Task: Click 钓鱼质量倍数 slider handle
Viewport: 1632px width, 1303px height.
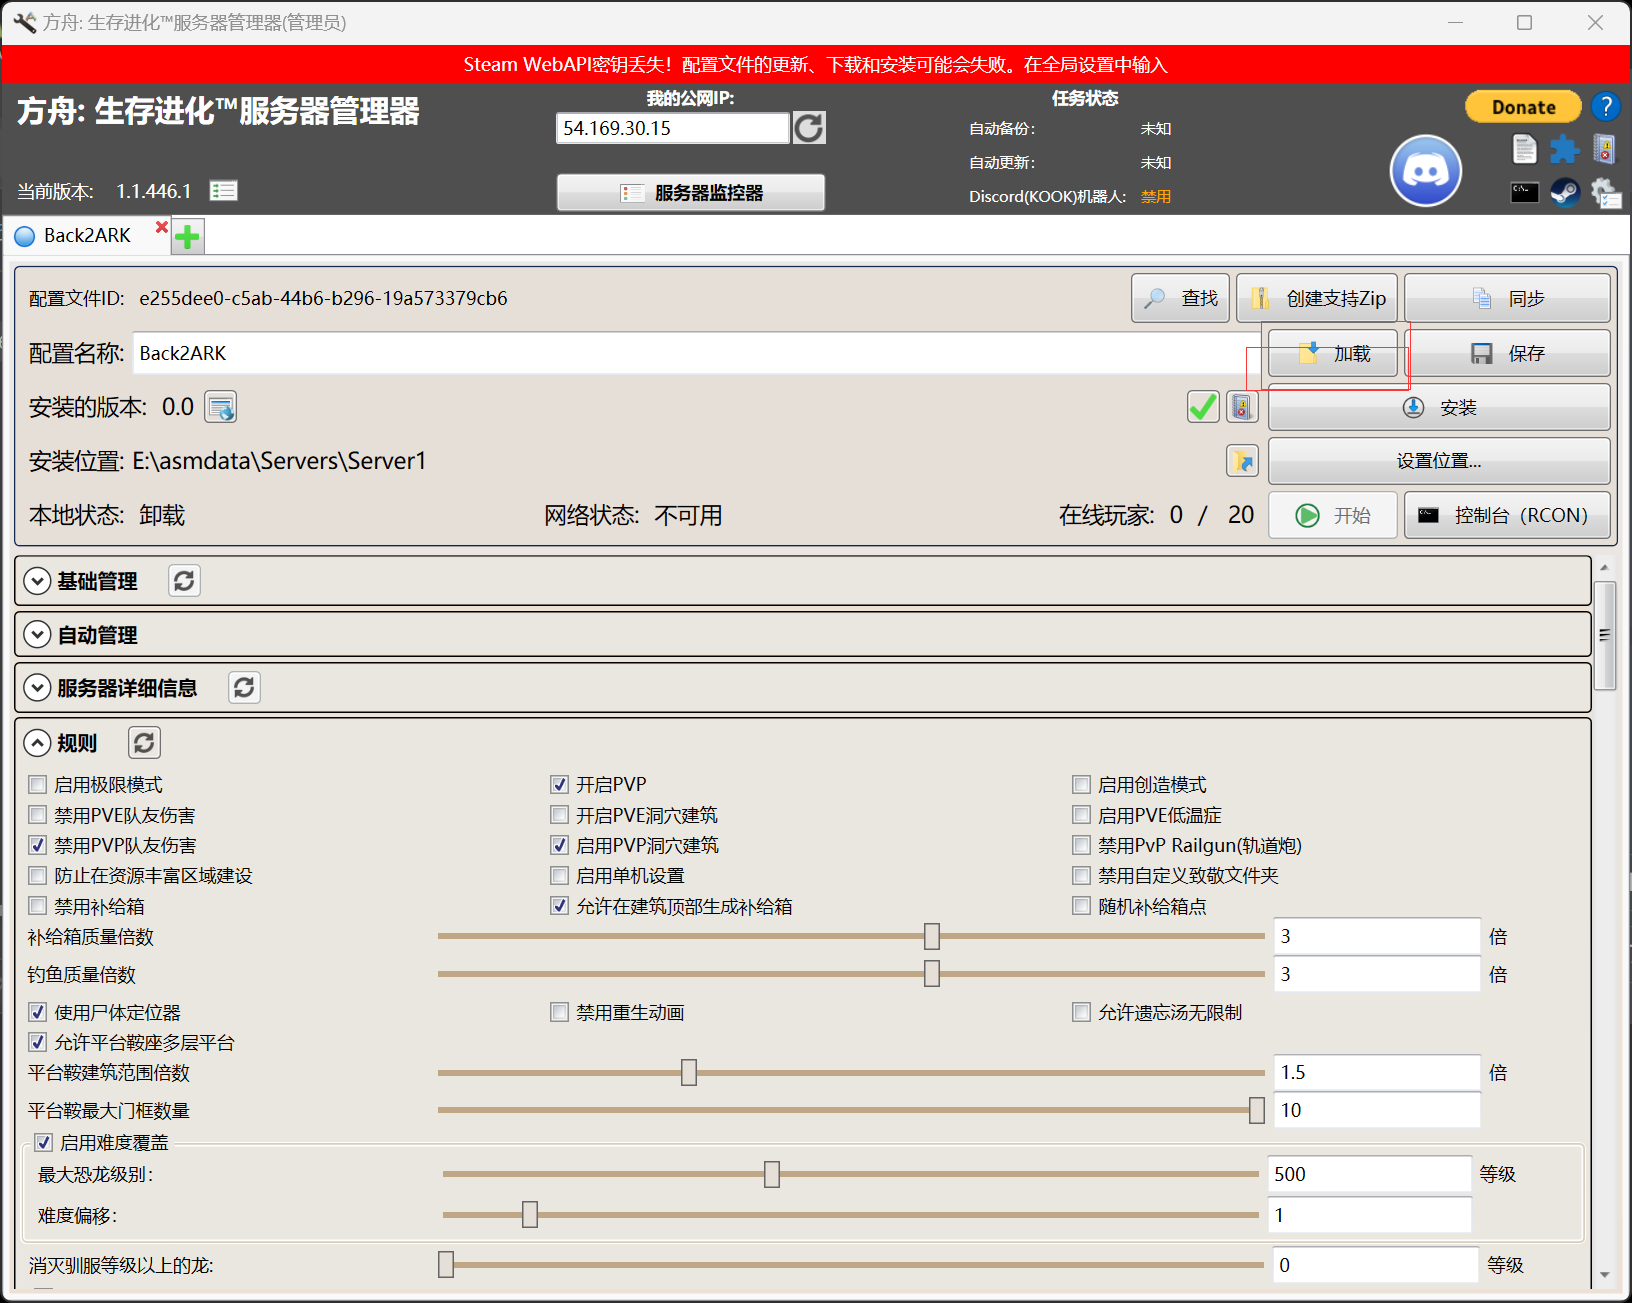Action: (x=932, y=974)
